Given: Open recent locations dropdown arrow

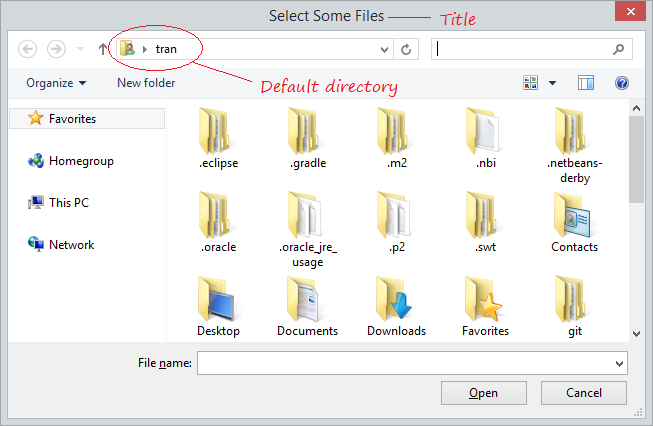Looking at the screenshot, I should point(80,49).
